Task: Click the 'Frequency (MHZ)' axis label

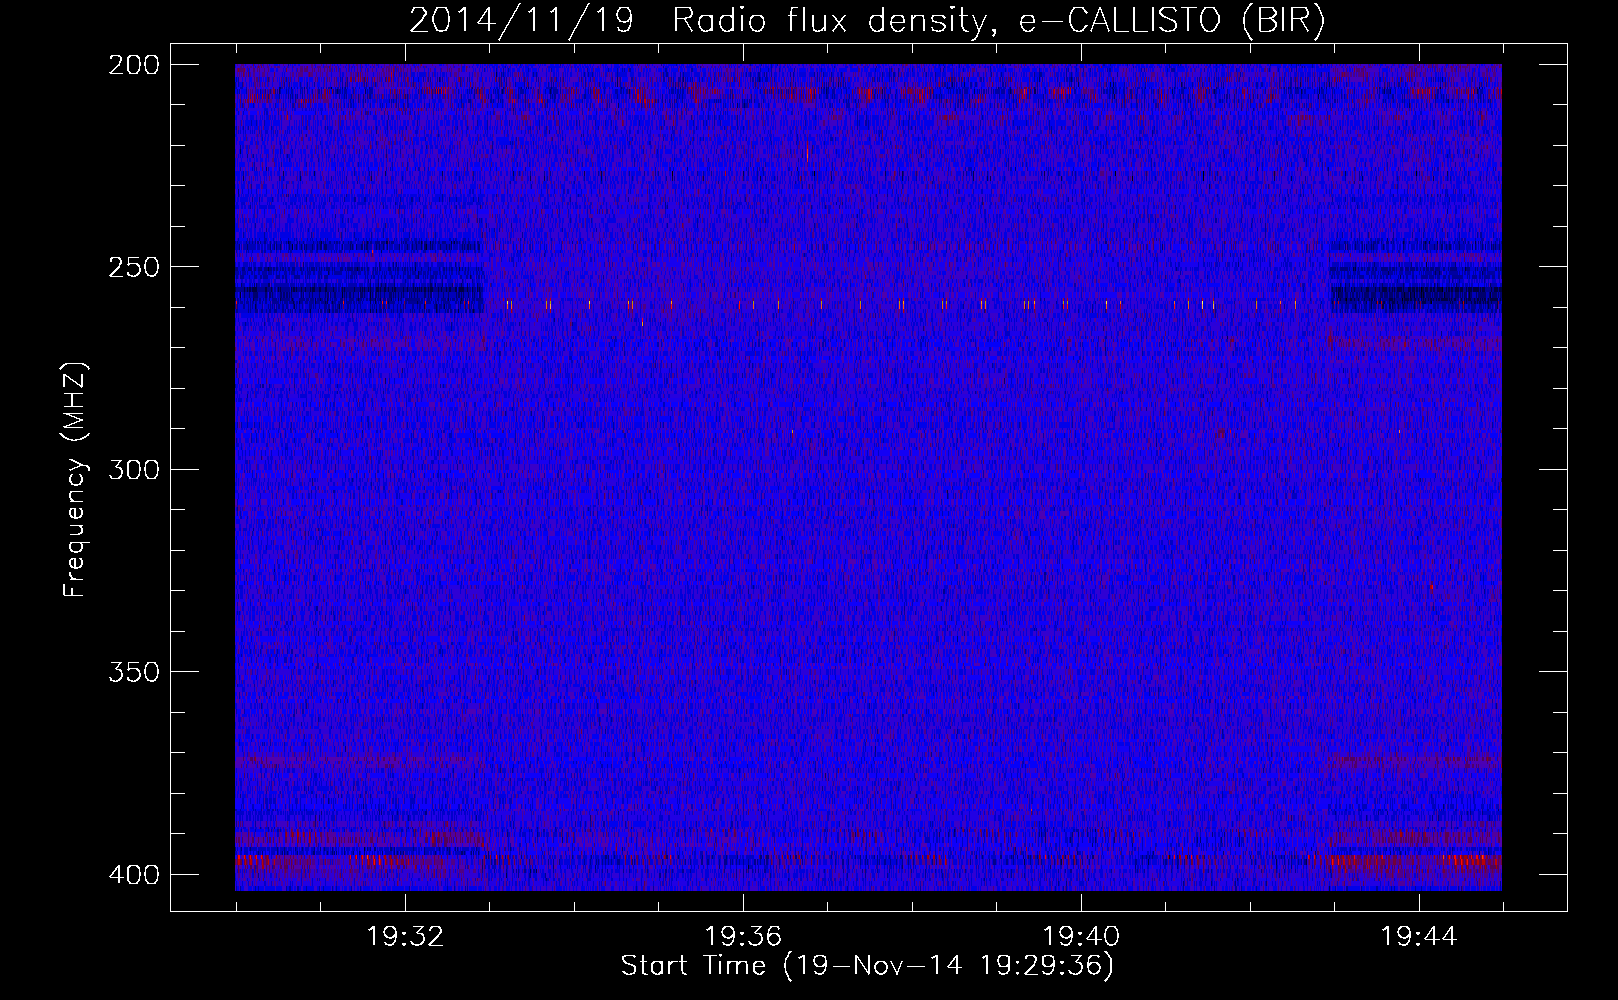Action: 75,480
